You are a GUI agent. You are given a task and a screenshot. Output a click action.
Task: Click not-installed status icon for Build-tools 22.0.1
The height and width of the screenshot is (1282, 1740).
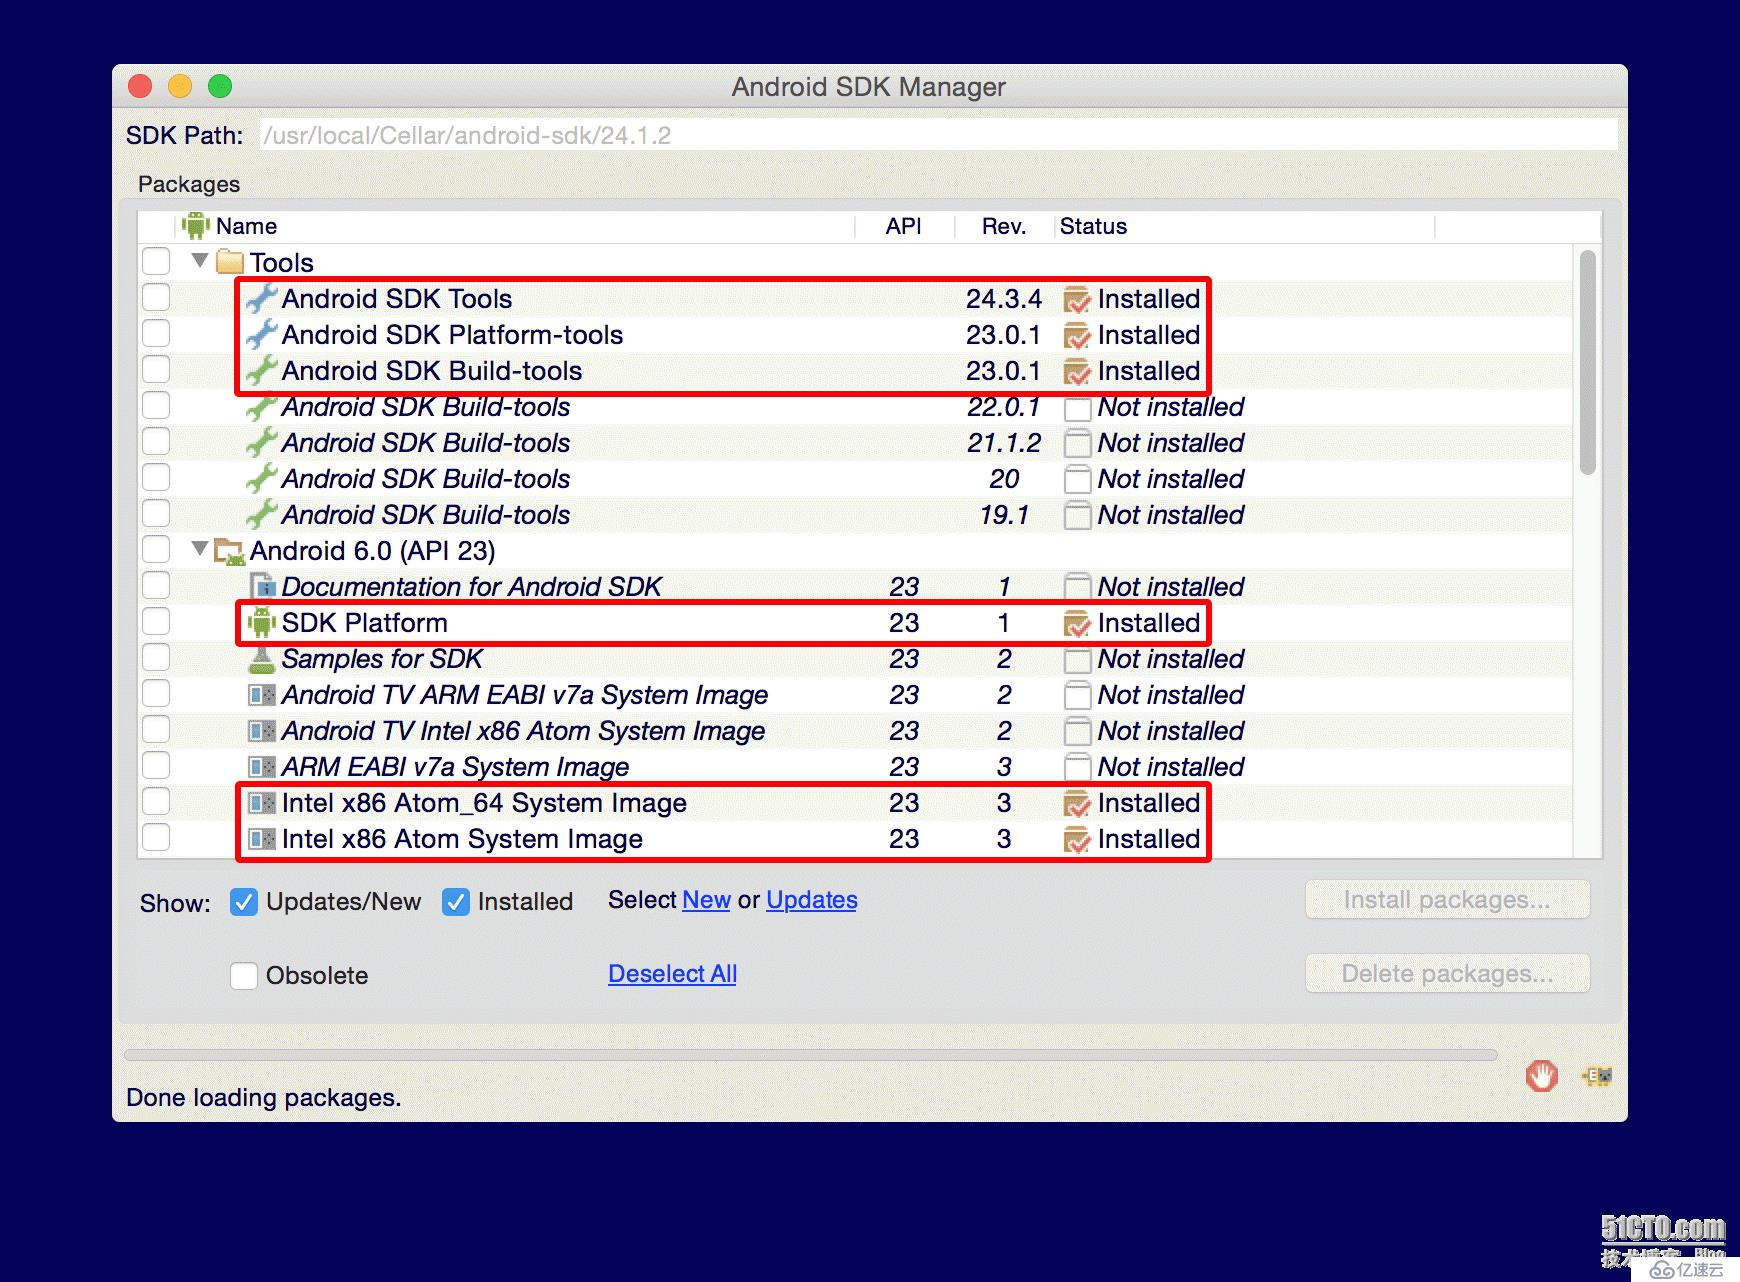tap(1077, 407)
